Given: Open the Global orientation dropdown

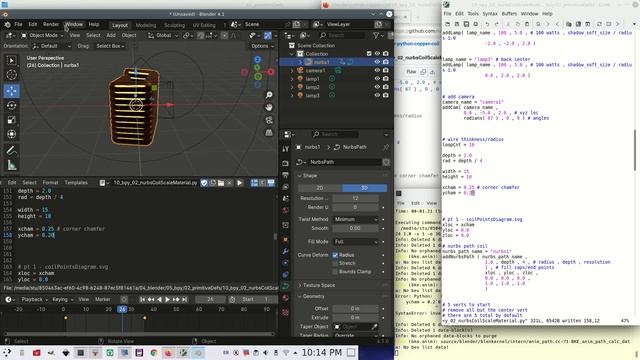Looking at the screenshot, I should click(x=163, y=36).
